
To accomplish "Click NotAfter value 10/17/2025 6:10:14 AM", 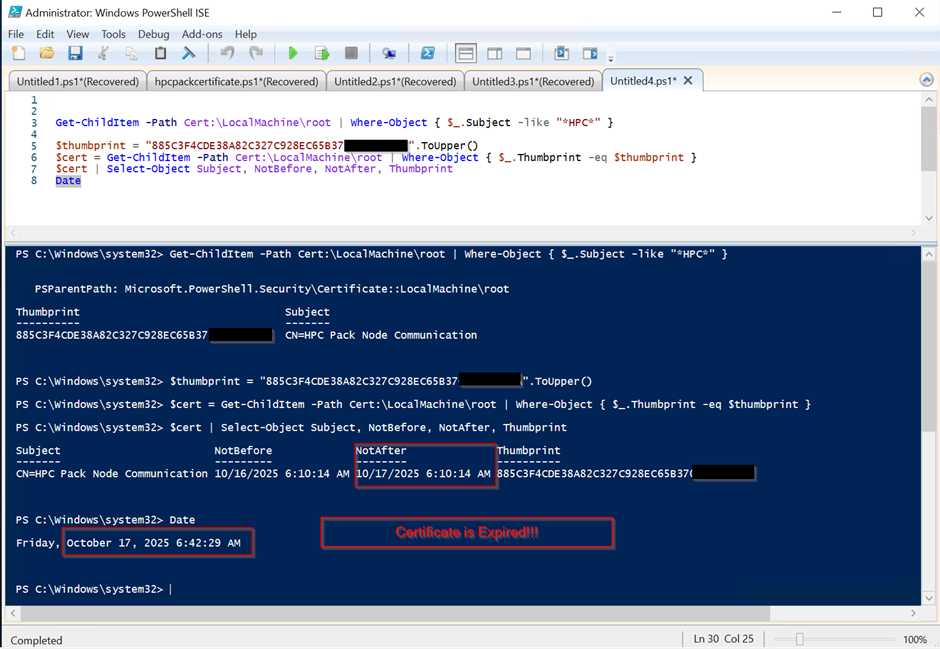I will (x=423, y=473).
